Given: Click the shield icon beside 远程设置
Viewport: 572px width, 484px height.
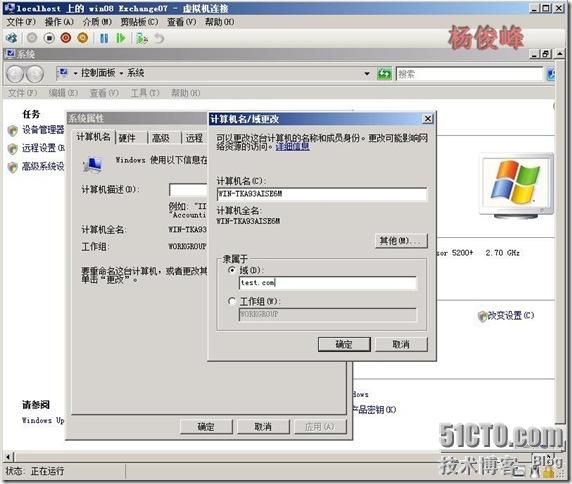Looking at the screenshot, I should tap(13, 149).
